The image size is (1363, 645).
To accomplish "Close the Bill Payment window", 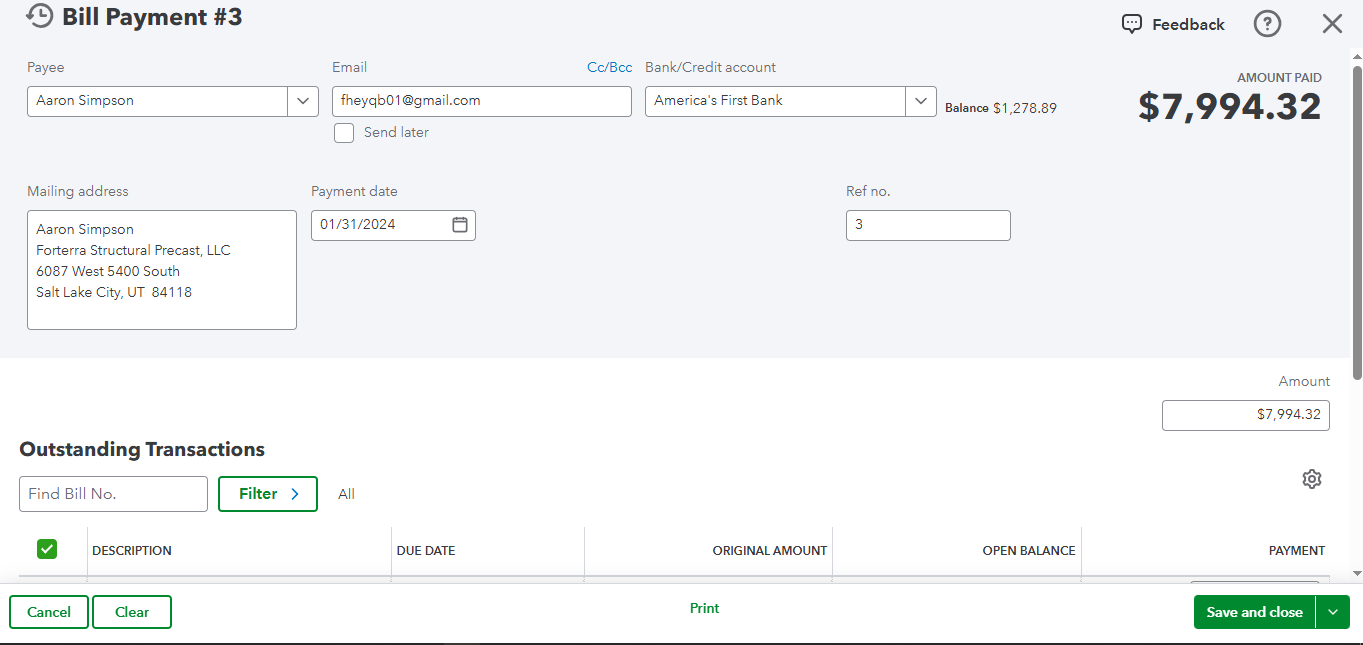I will (1332, 24).
